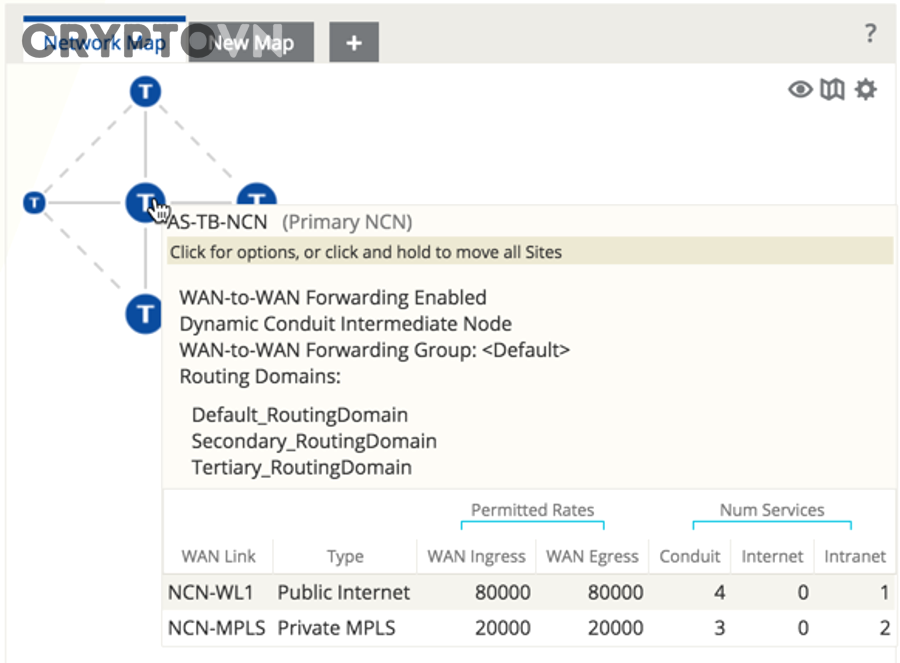The image size is (900, 663).
Task: Click the Permitted Rates group header
Action: (x=532, y=510)
